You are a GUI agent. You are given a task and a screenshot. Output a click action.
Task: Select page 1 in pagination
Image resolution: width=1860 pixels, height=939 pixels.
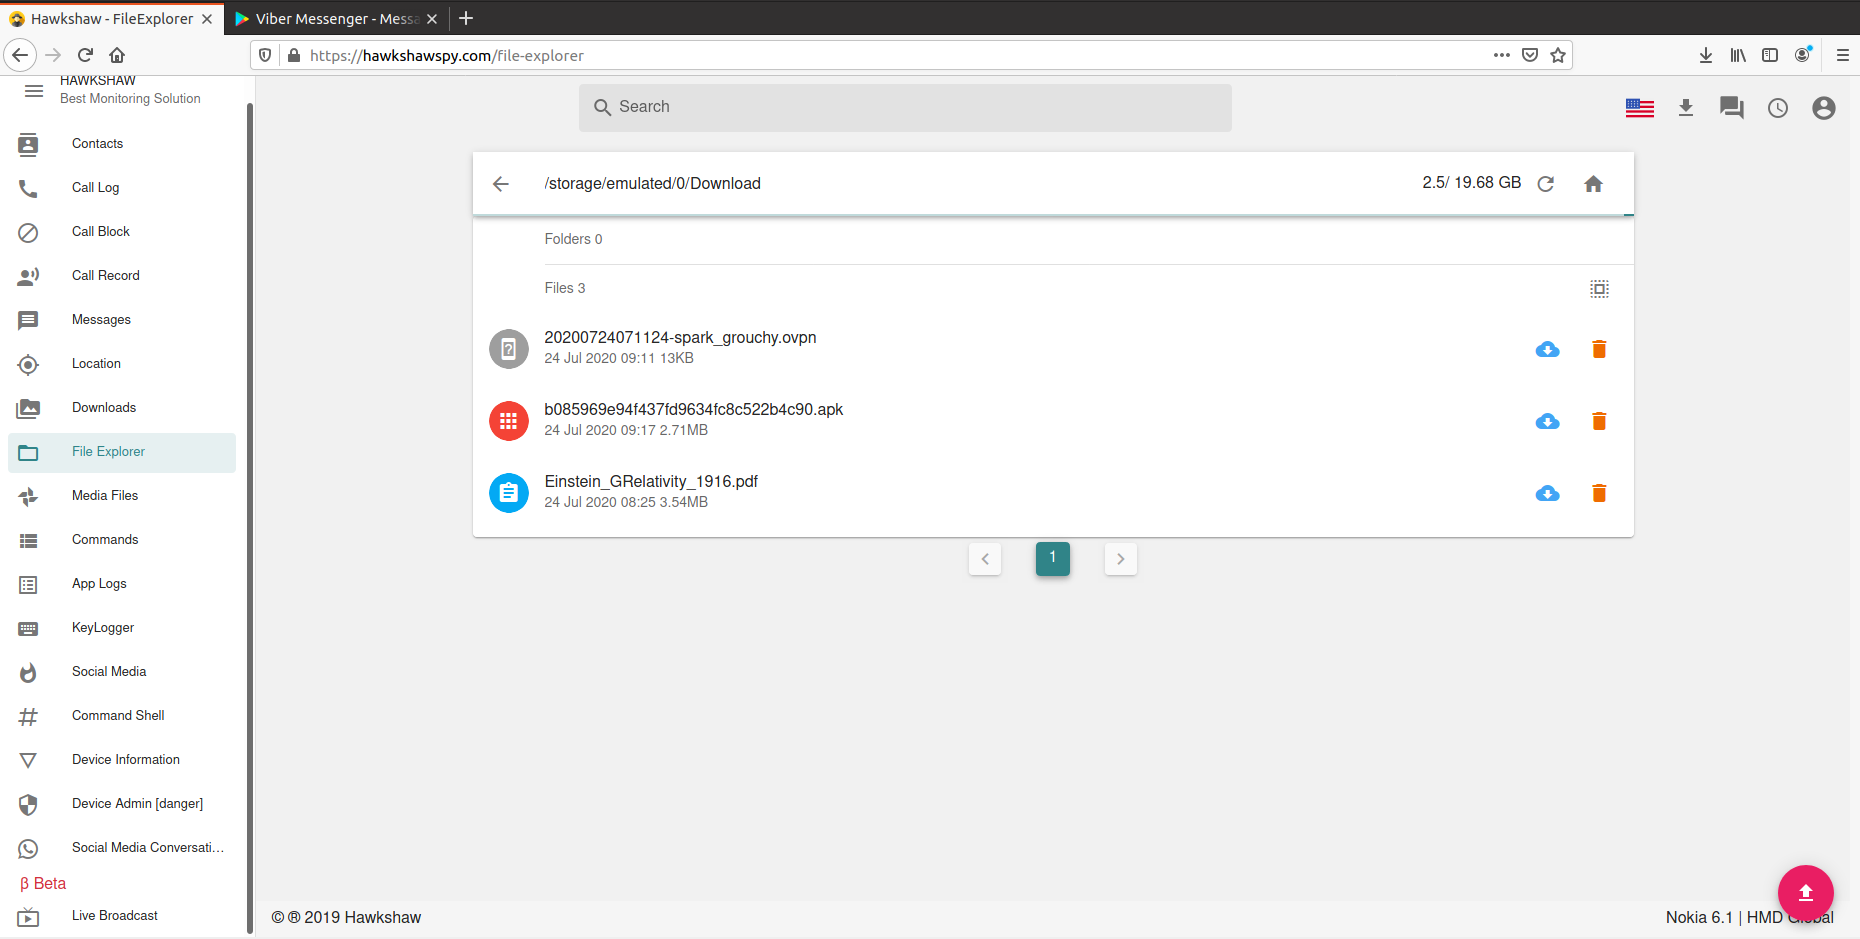(1053, 559)
